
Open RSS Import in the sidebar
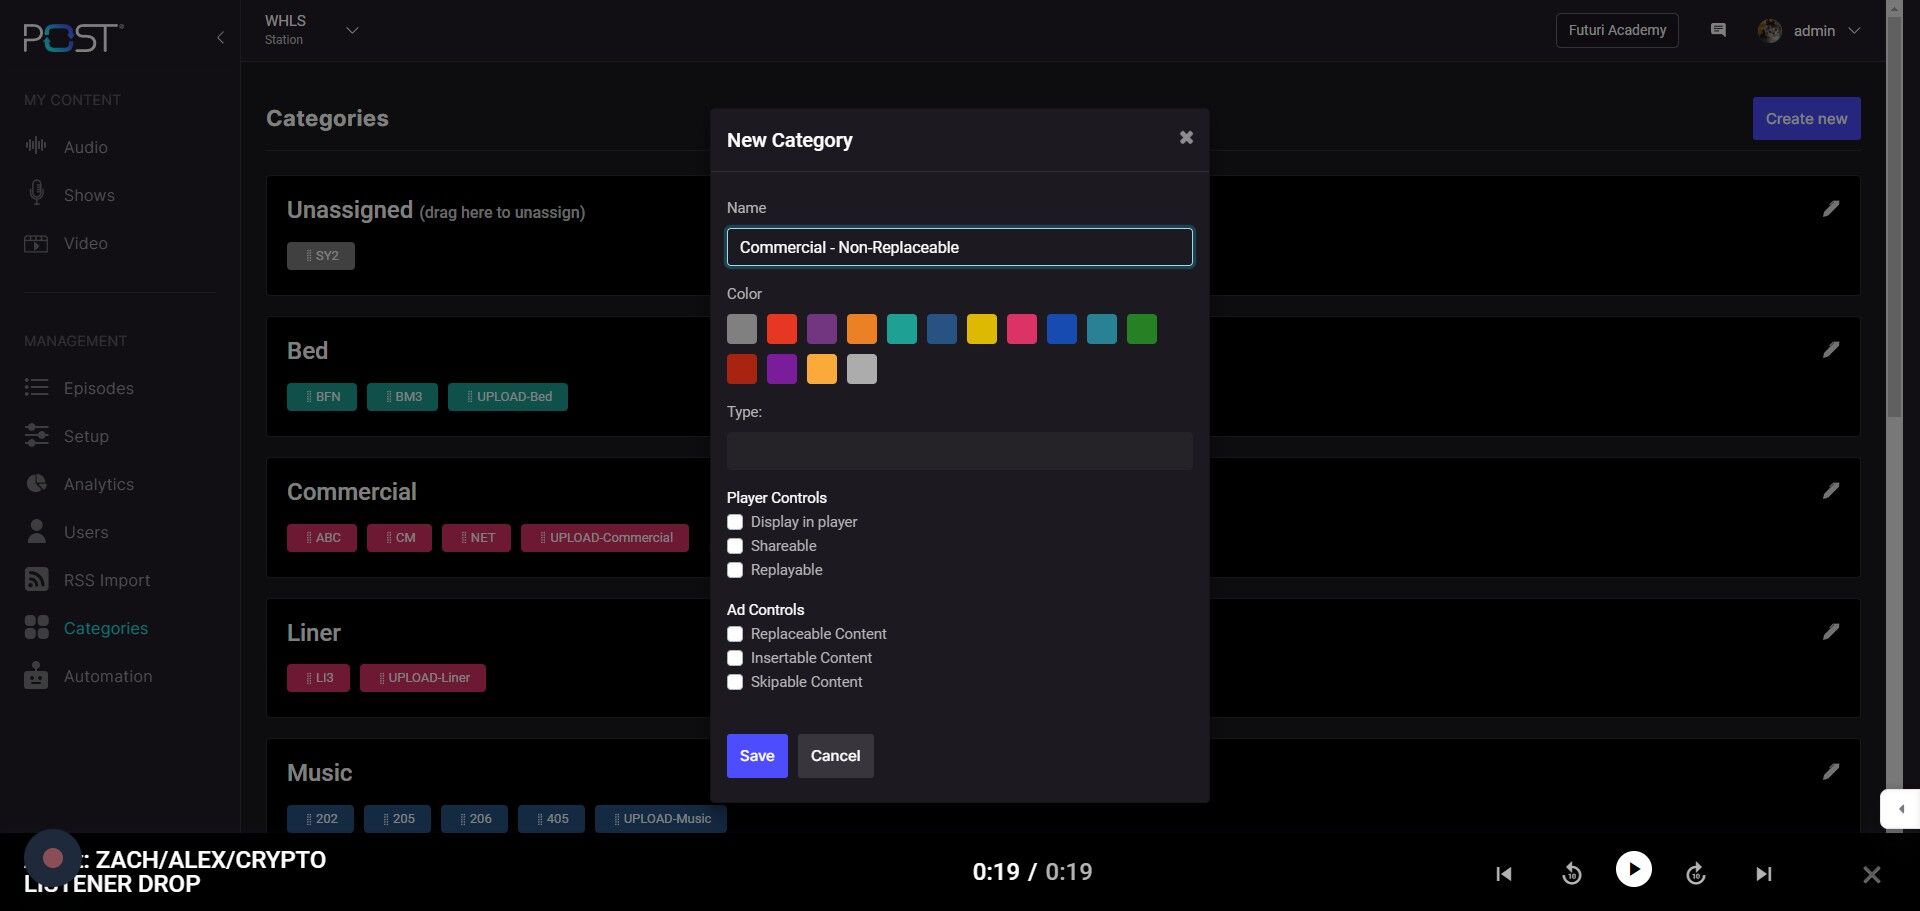pos(106,580)
